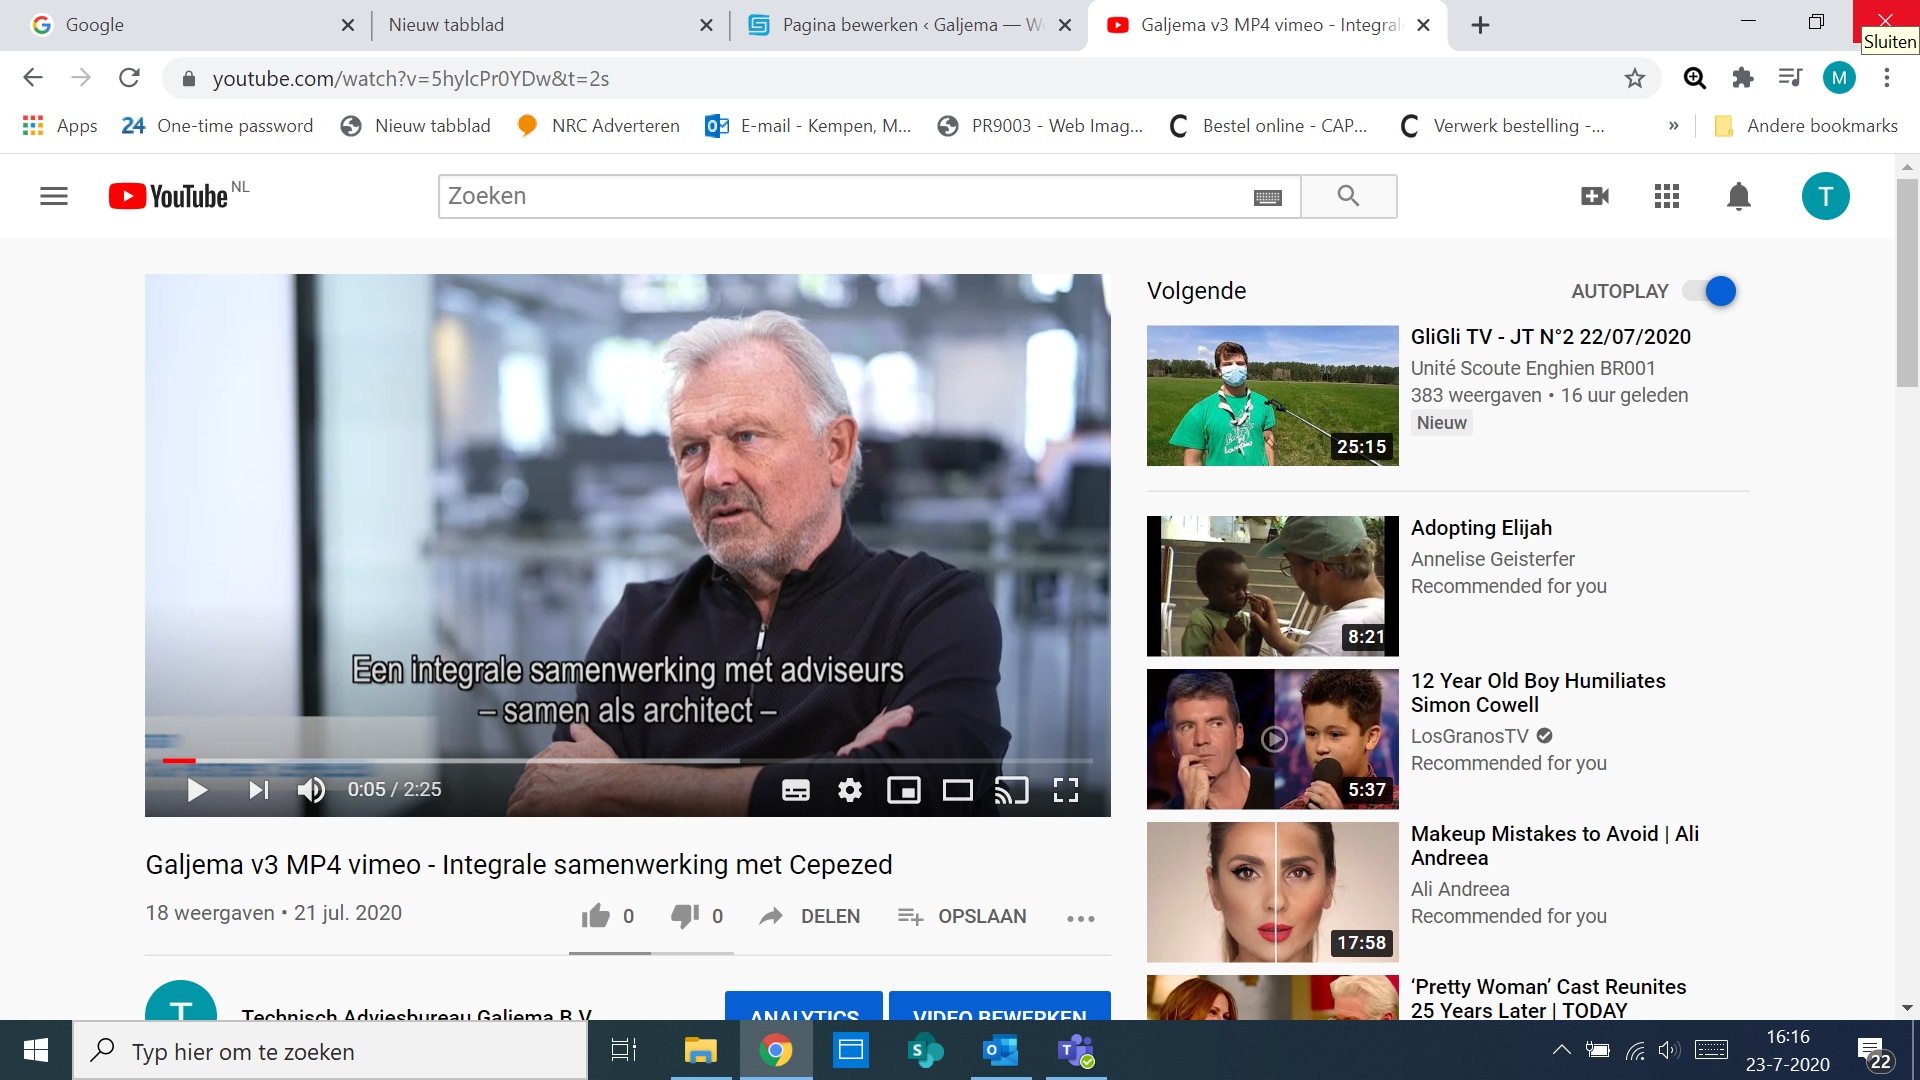Click the page vertical scrollbar
This screenshot has width=1920, height=1080.
1907,283
